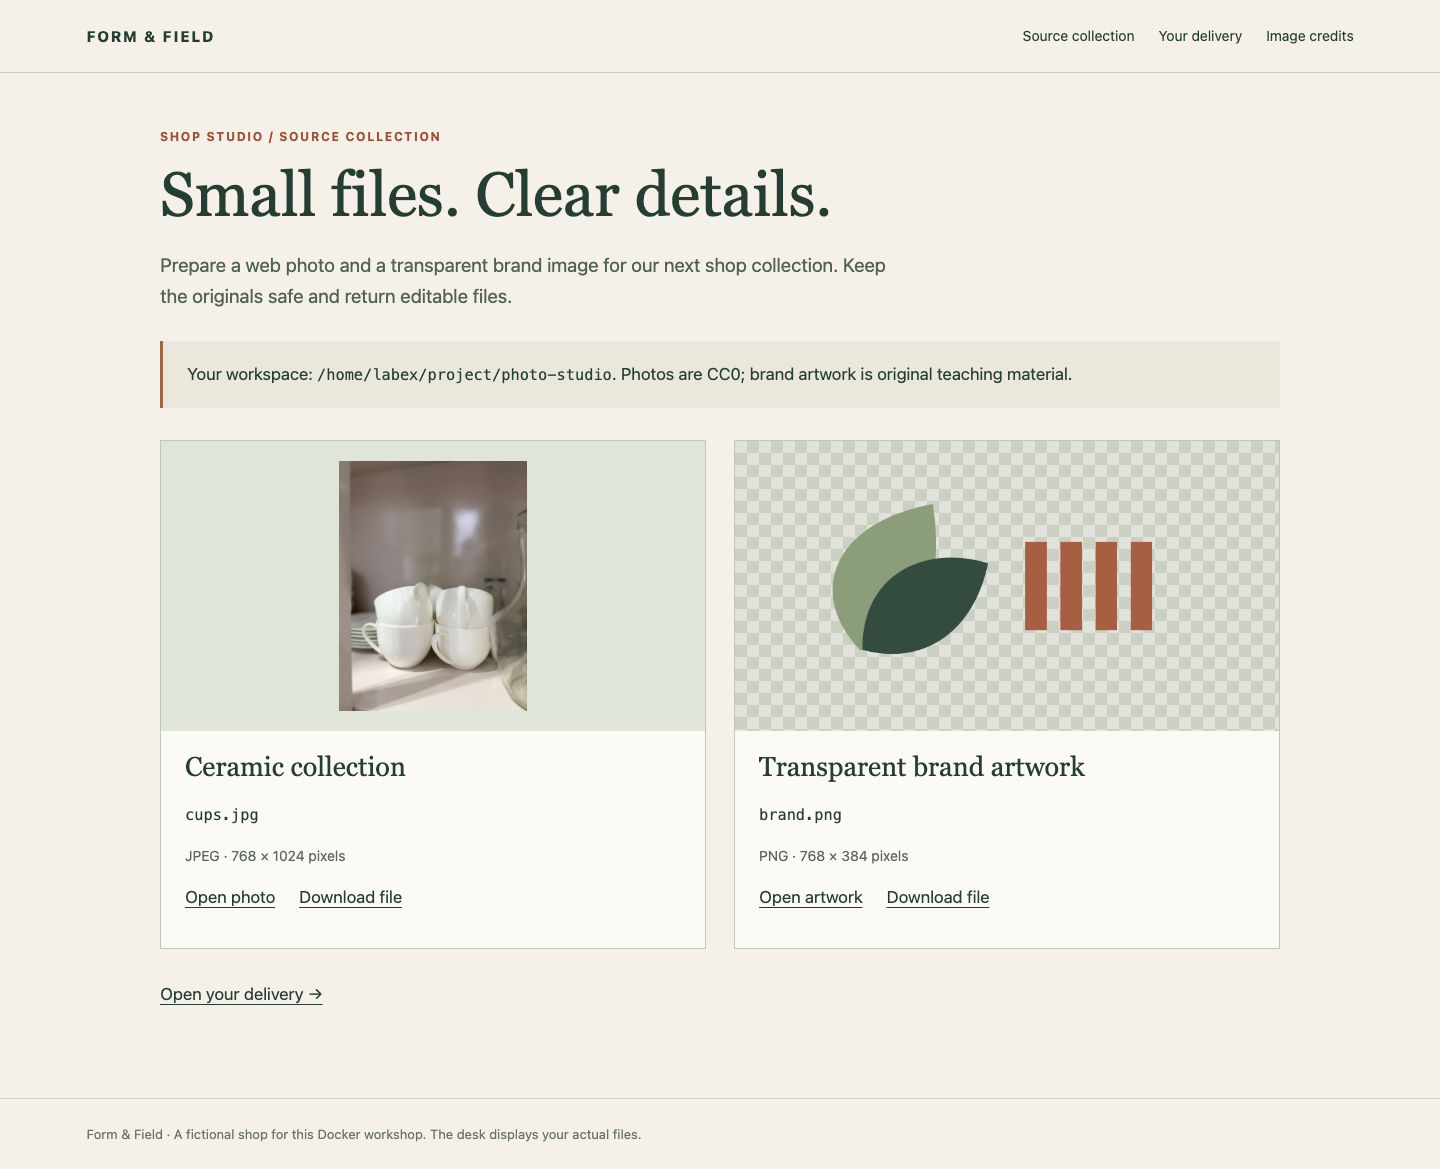Click the Ceramic collection heading
Image resolution: width=1440 pixels, height=1169 pixels.
point(295,767)
